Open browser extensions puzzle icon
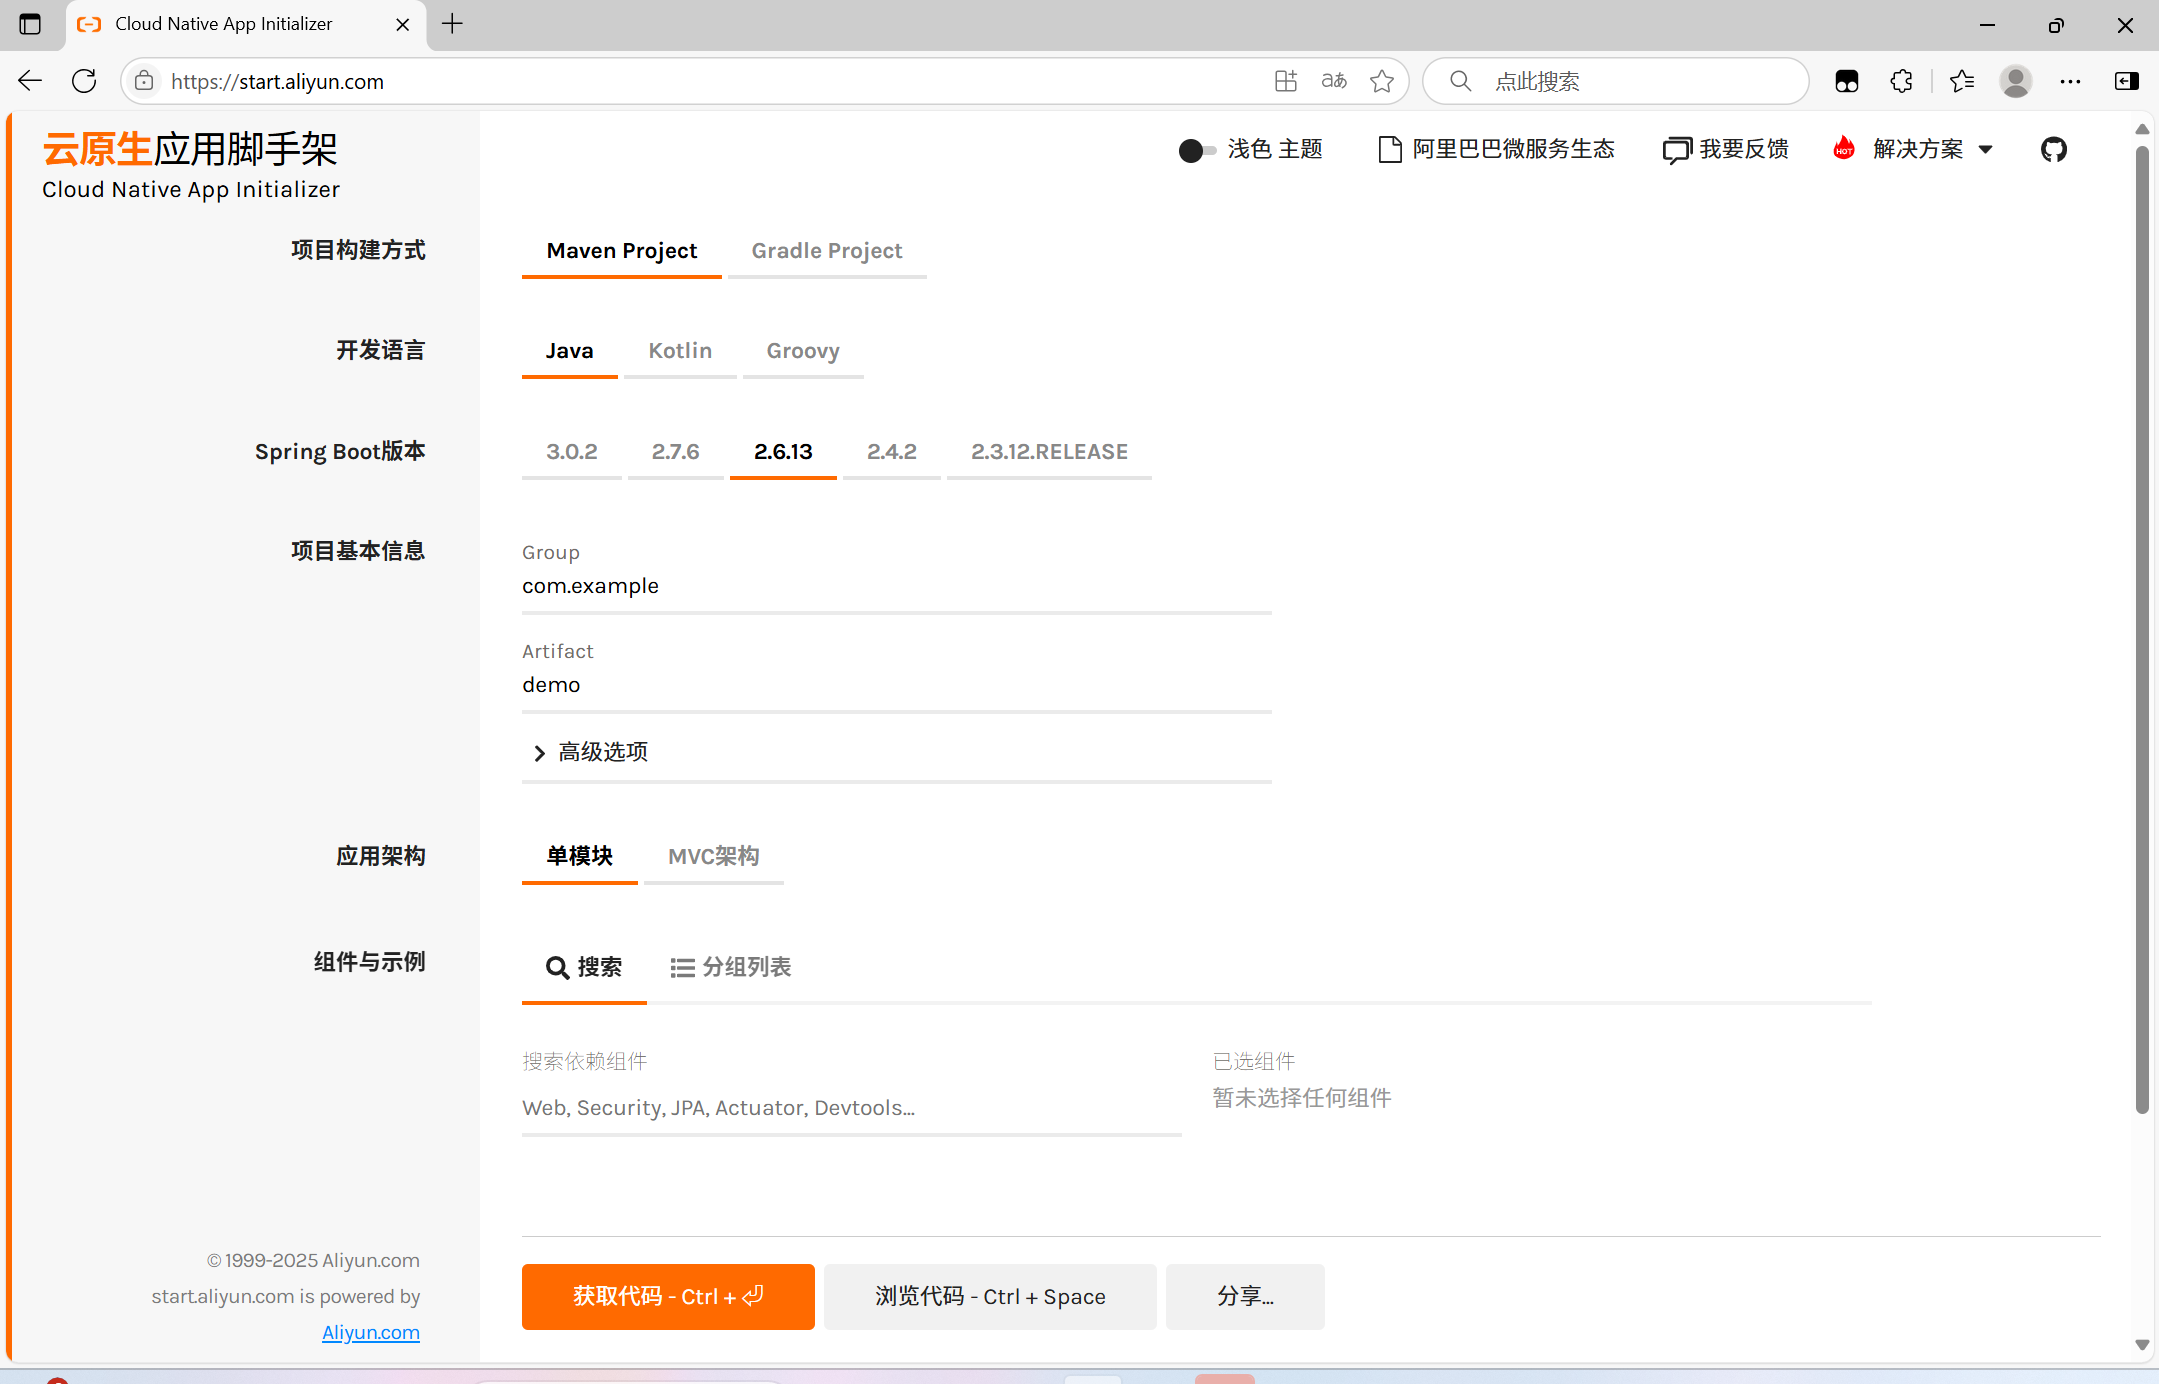Image resolution: width=2159 pixels, height=1384 pixels. [1901, 81]
